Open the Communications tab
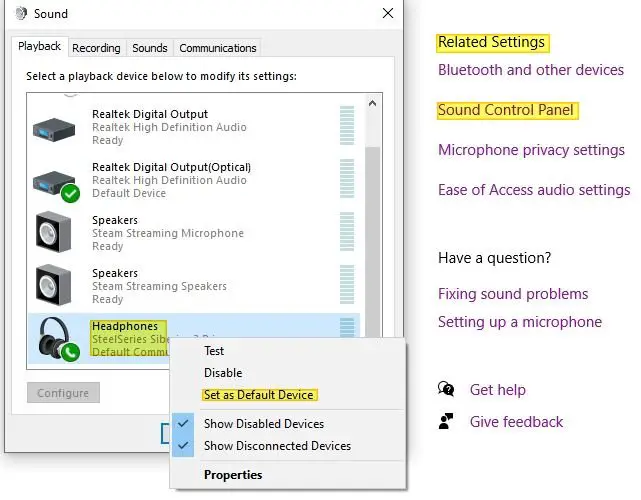Image resolution: width=641 pixels, height=500 pixels. coord(217,48)
